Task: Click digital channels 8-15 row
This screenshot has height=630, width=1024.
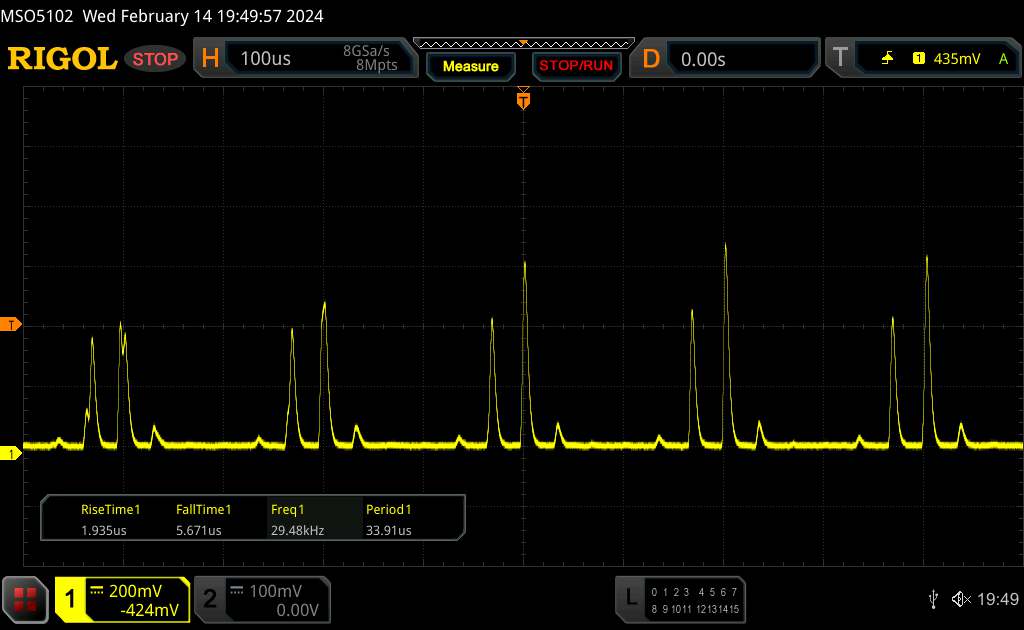Action: 694,609
